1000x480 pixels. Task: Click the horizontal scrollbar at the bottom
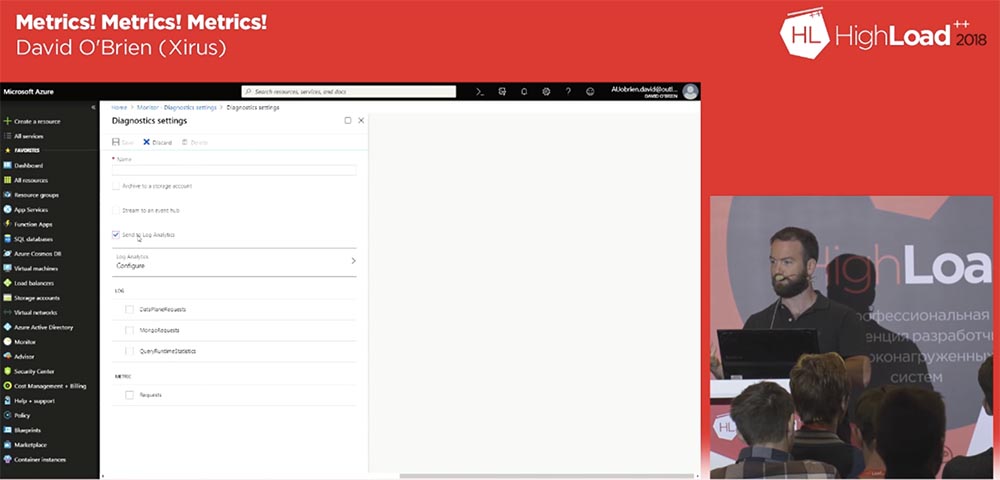click(x=547, y=476)
